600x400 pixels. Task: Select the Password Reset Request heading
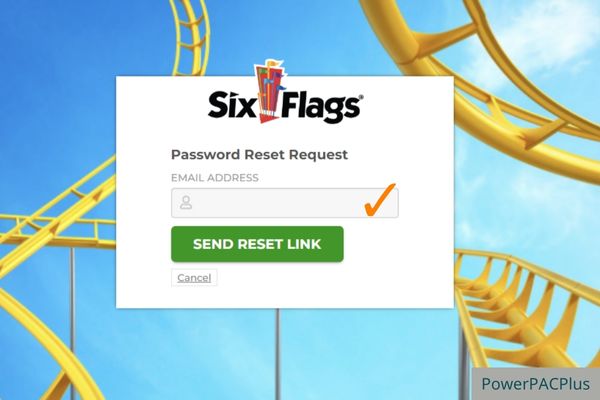click(x=259, y=155)
